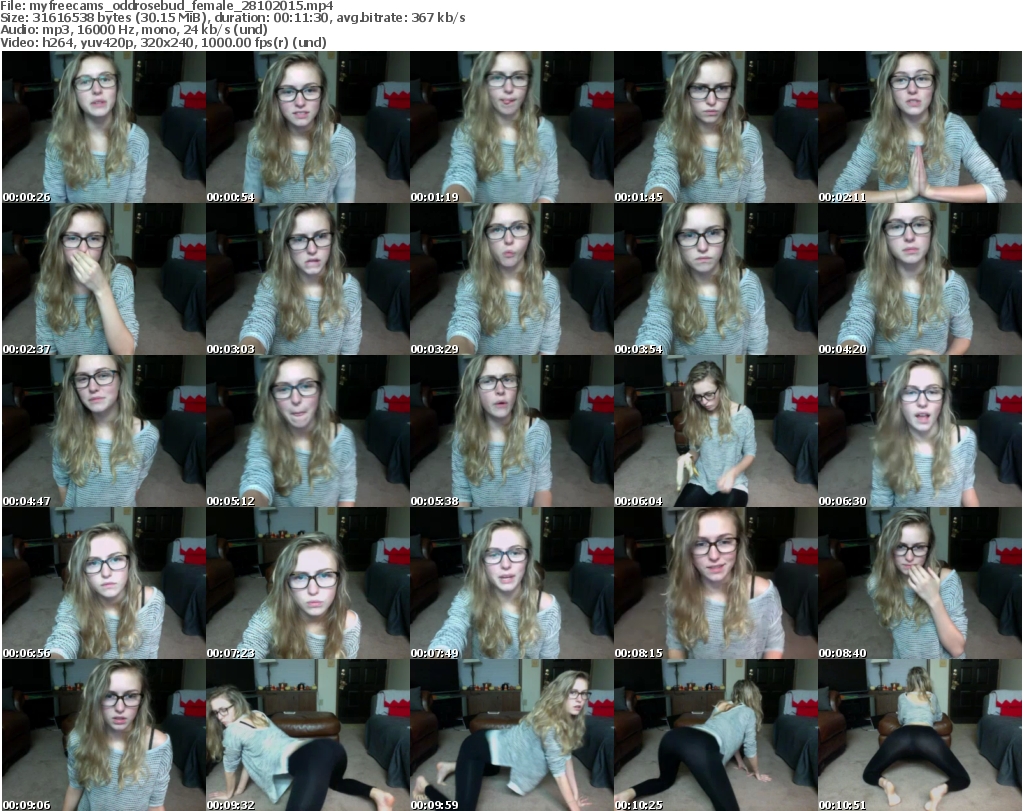Open the thumbnail stamped 00:09:32
Image resolution: width=1024 pixels, height=811 pixels.
(308, 735)
